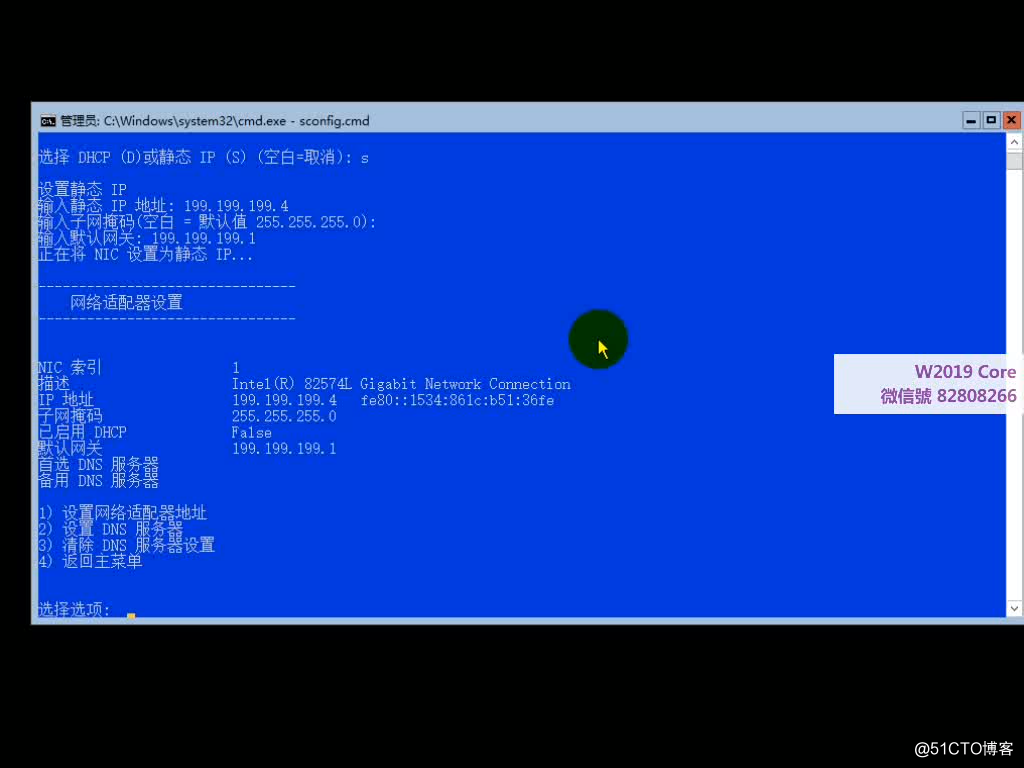The width and height of the screenshot is (1024, 768).
Task: Click the 'IP 地址' label in table
Action: click(x=66, y=400)
